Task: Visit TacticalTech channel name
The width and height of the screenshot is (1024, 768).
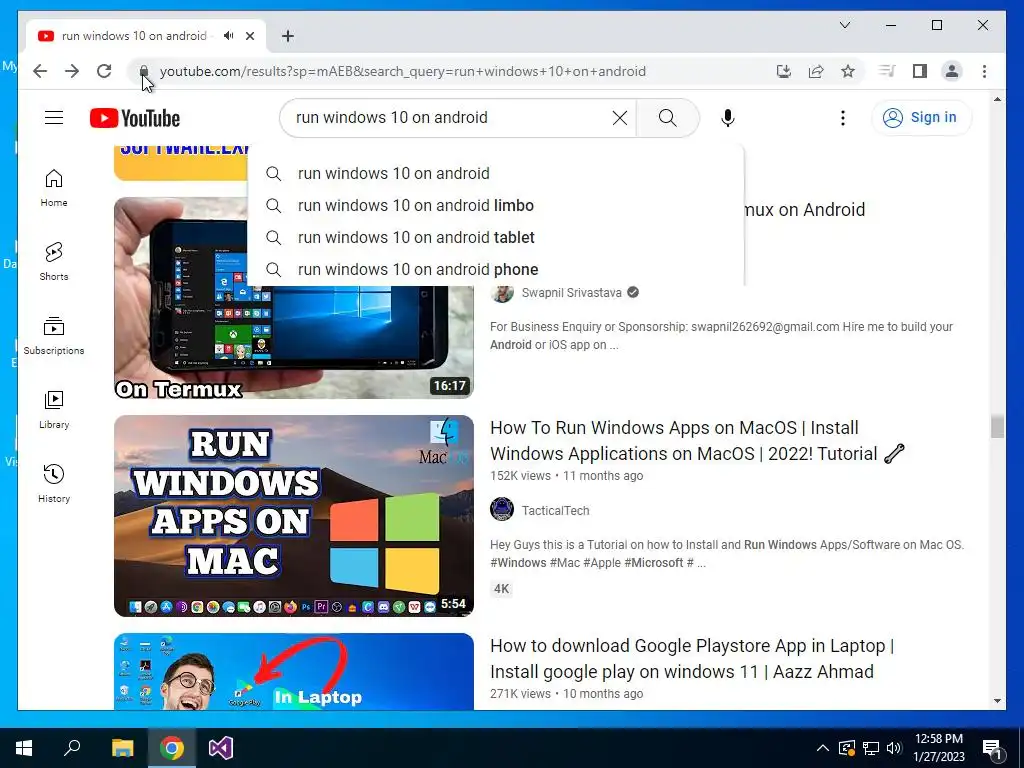Action: (x=555, y=511)
